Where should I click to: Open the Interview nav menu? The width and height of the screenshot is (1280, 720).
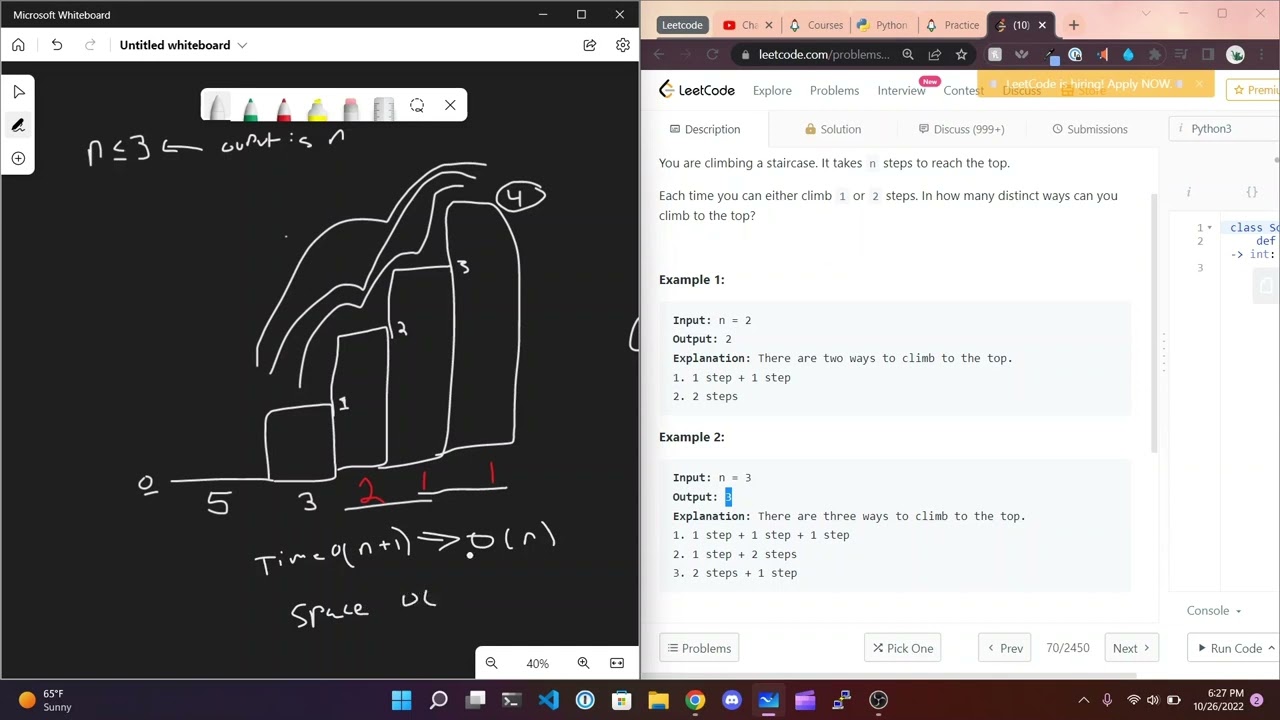coord(901,90)
